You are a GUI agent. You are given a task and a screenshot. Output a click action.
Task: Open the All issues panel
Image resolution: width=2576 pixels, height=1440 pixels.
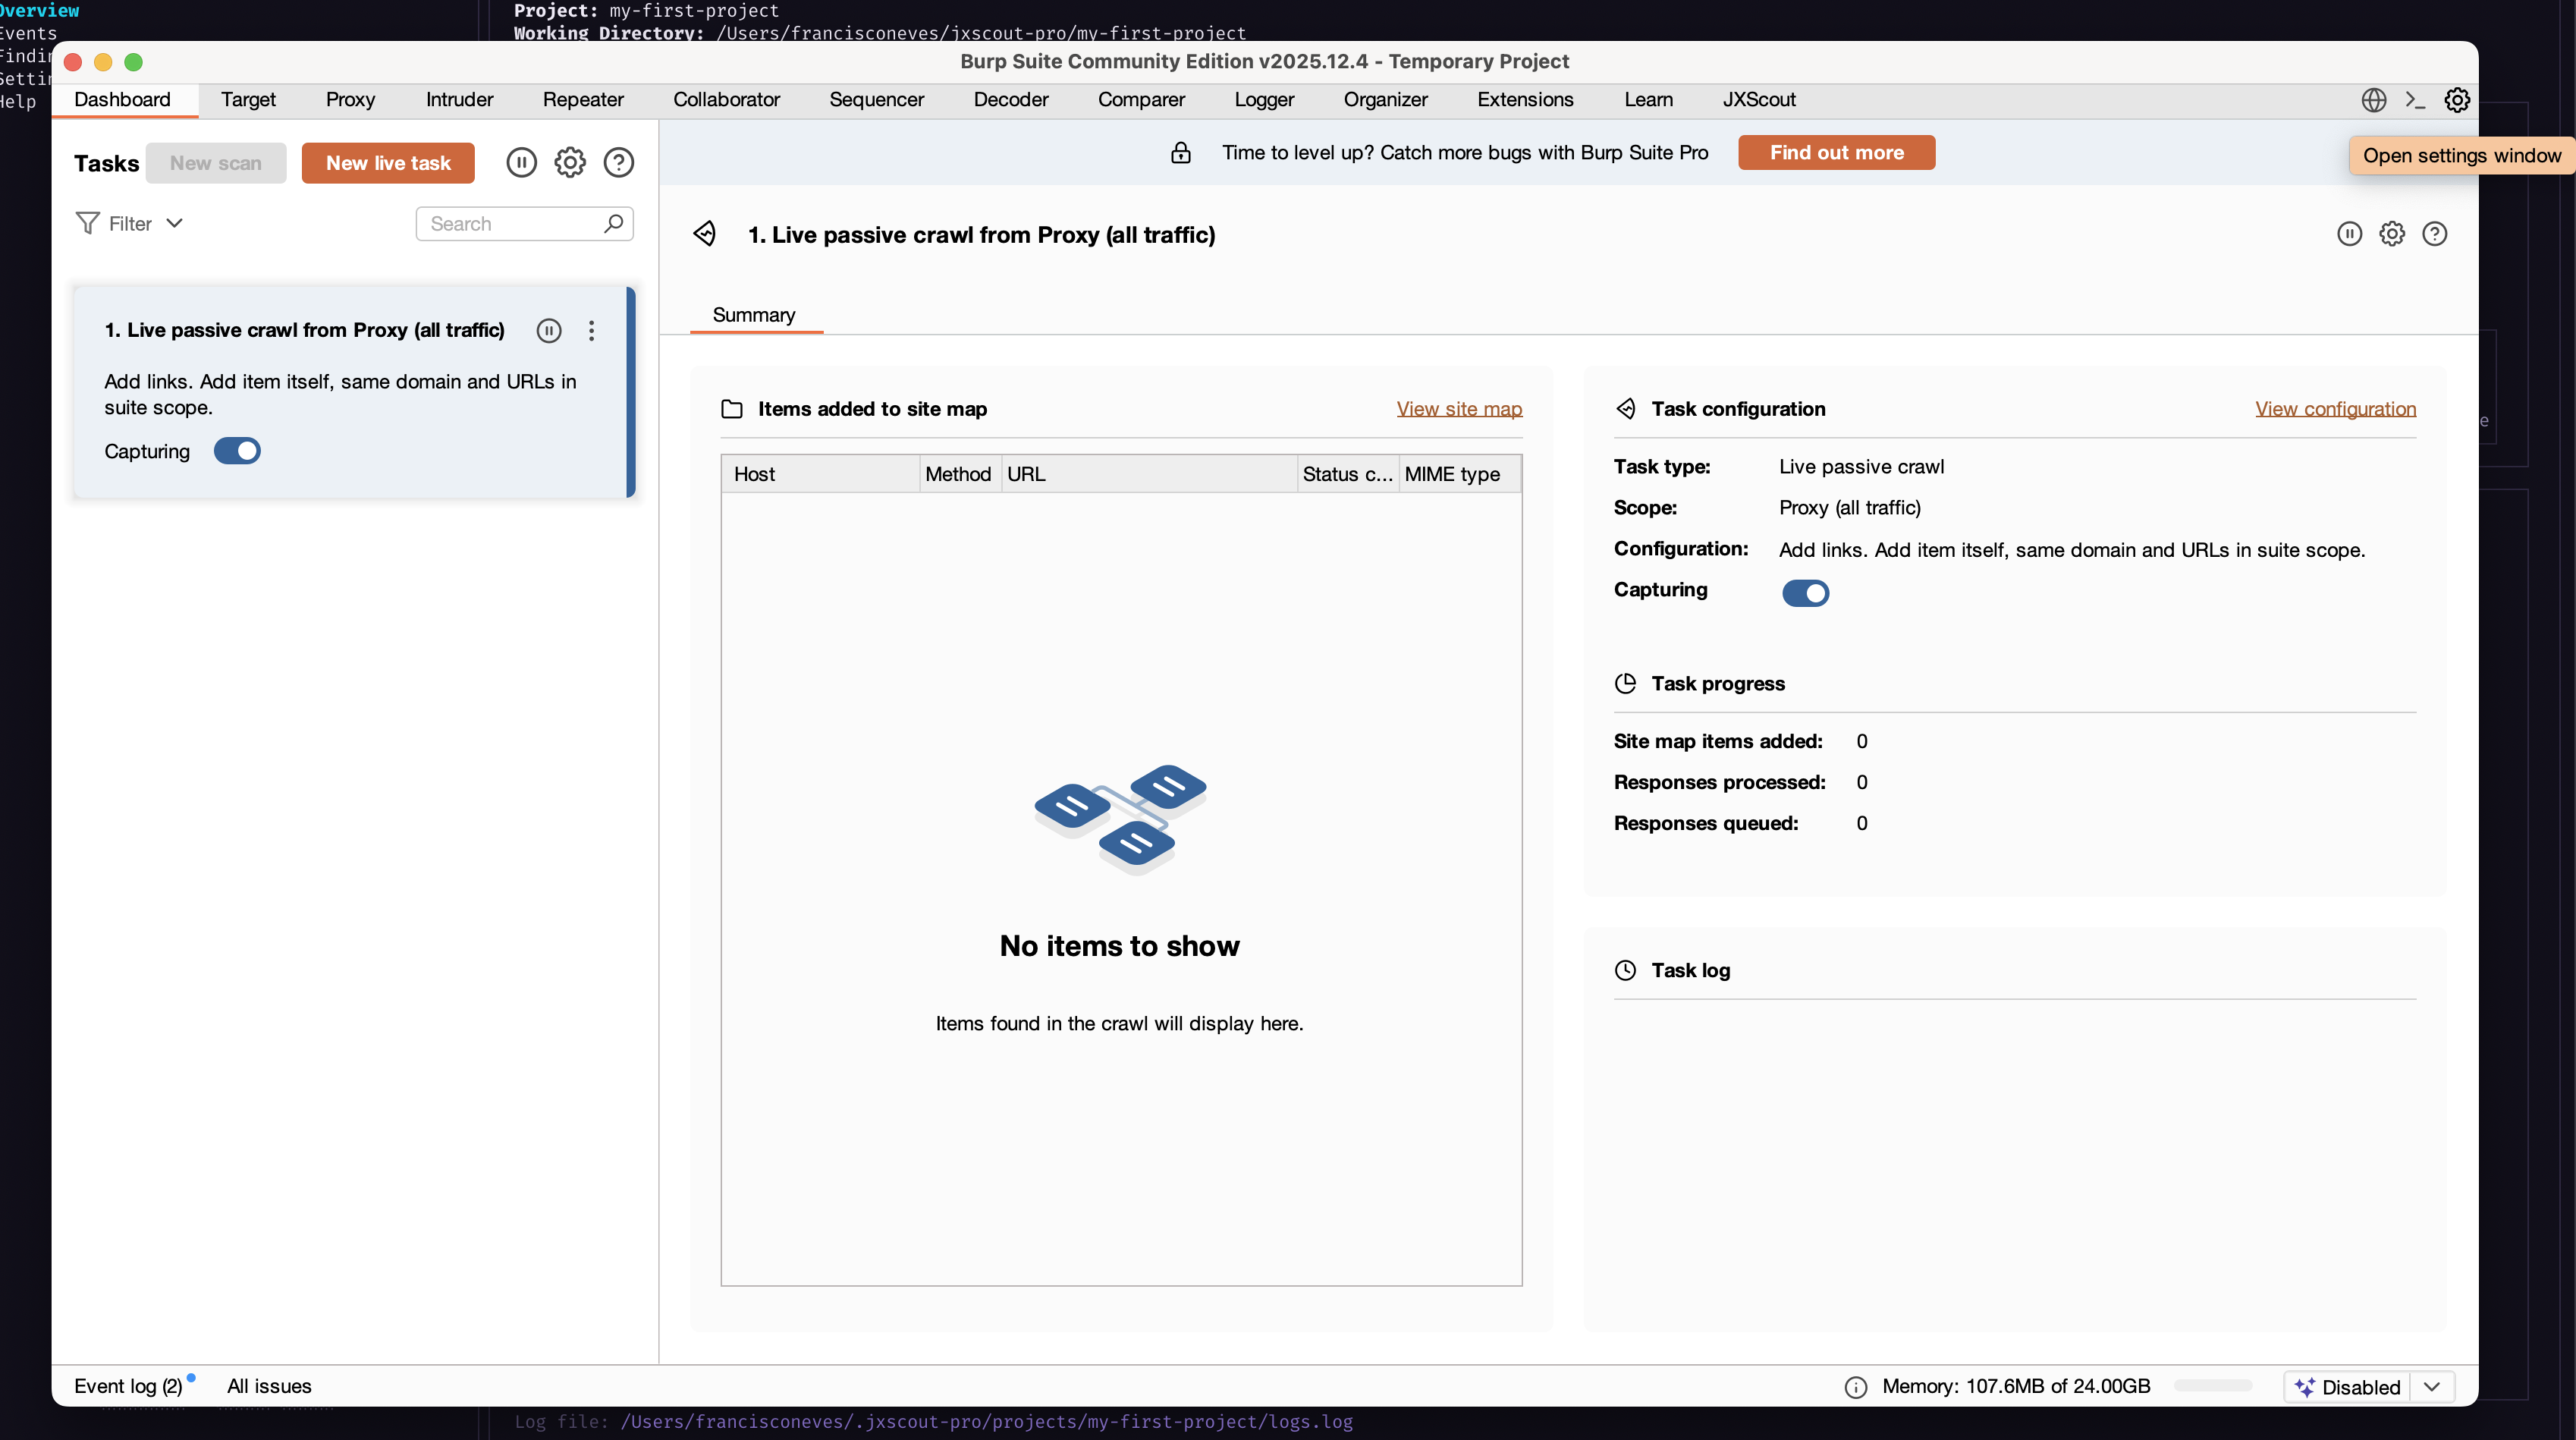coord(269,1387)
